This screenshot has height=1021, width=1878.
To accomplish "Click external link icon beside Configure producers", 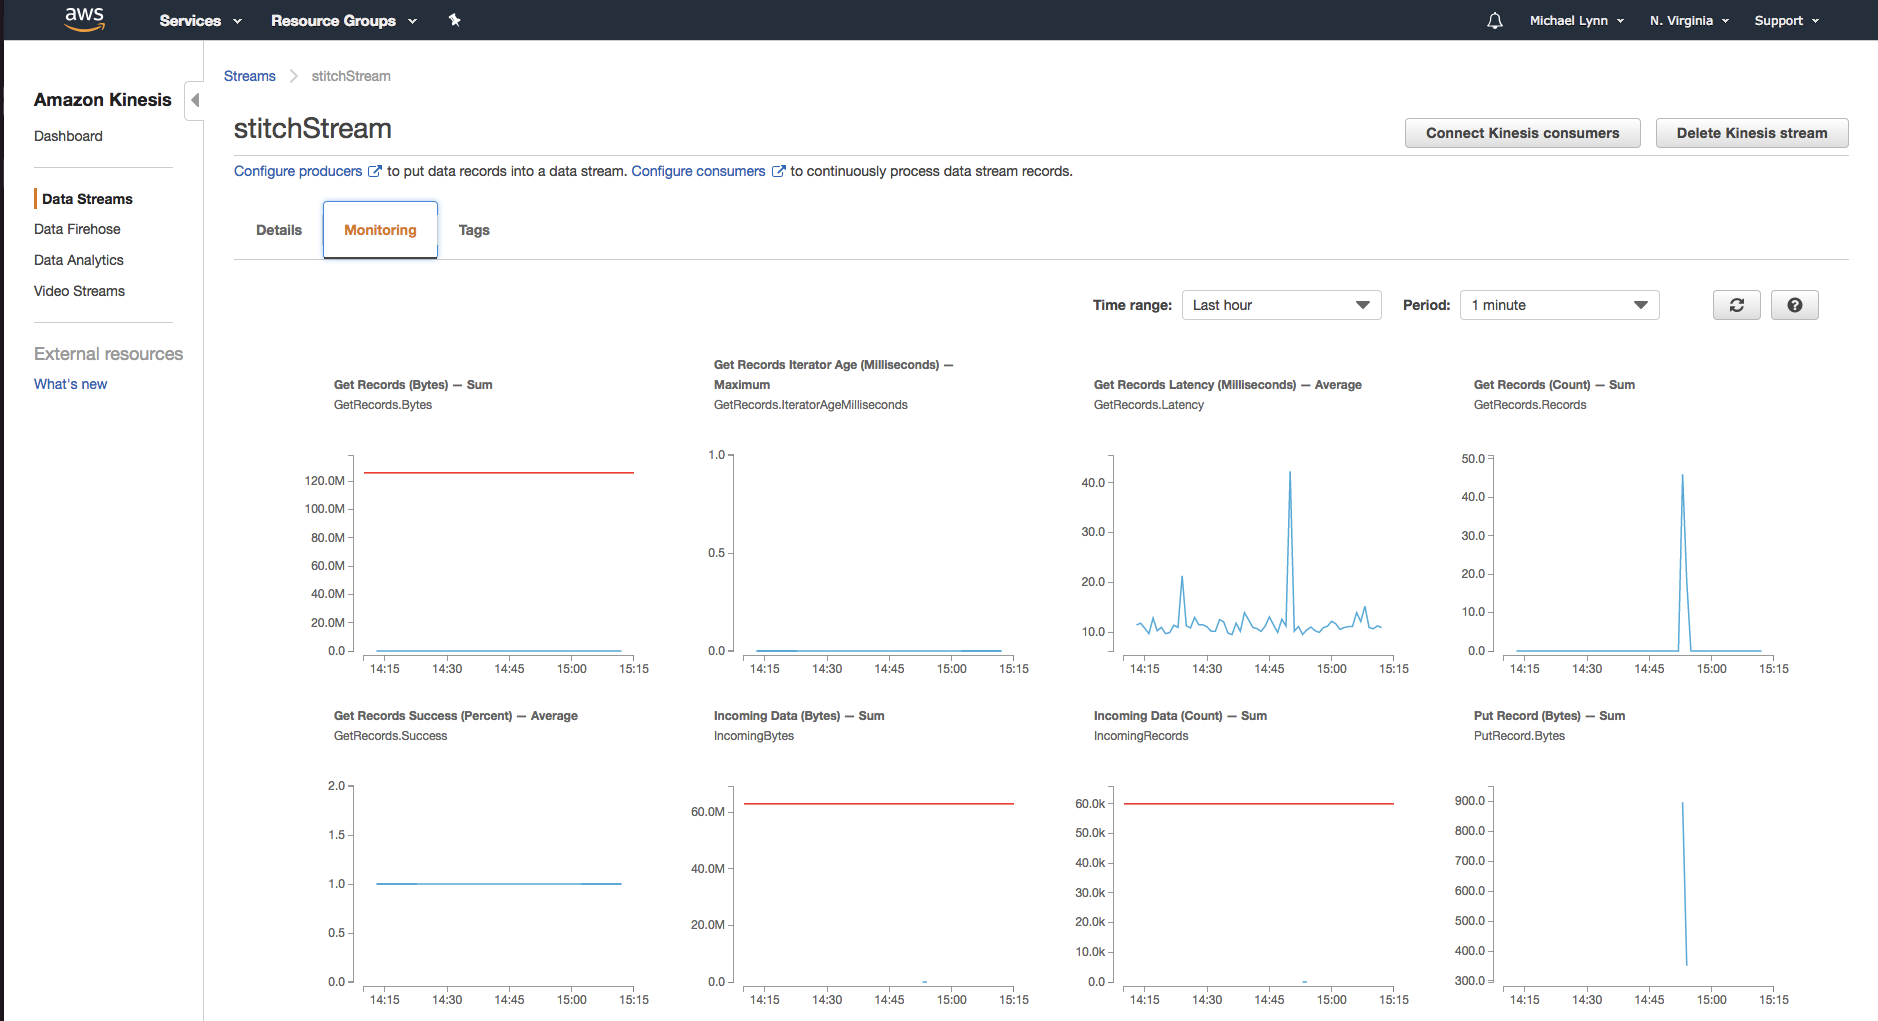I will pyautogui.click(x=375, y=171).
